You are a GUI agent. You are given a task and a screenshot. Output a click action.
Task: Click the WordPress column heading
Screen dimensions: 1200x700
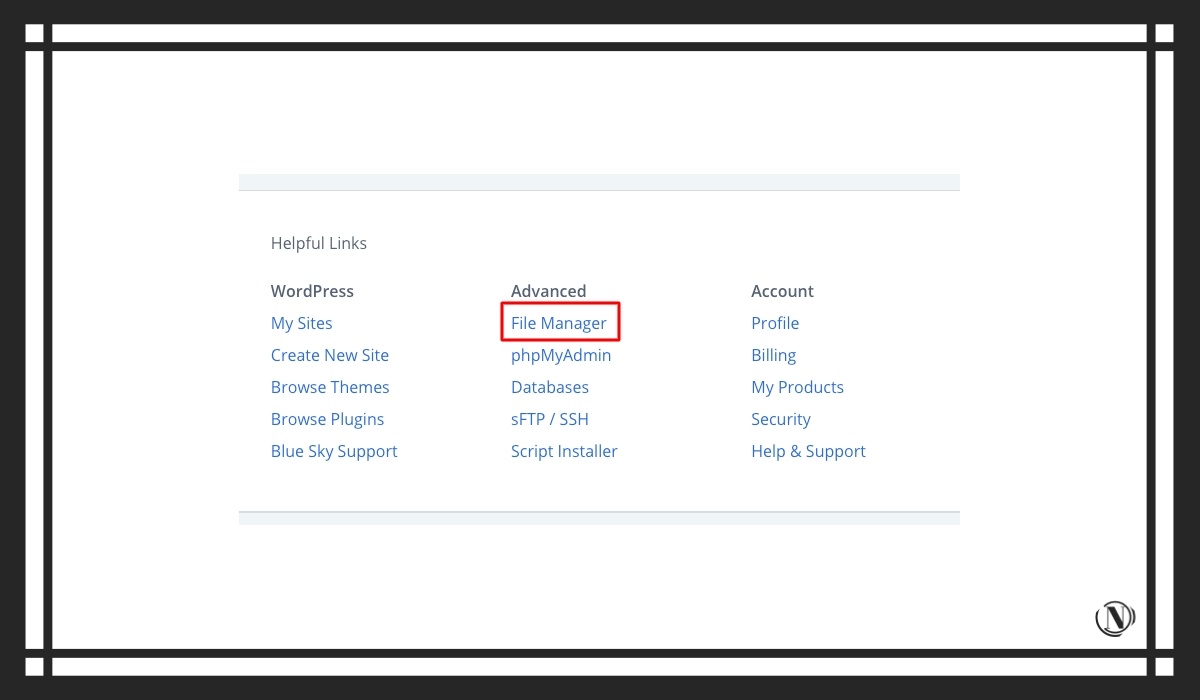click(x=312, y=291)
